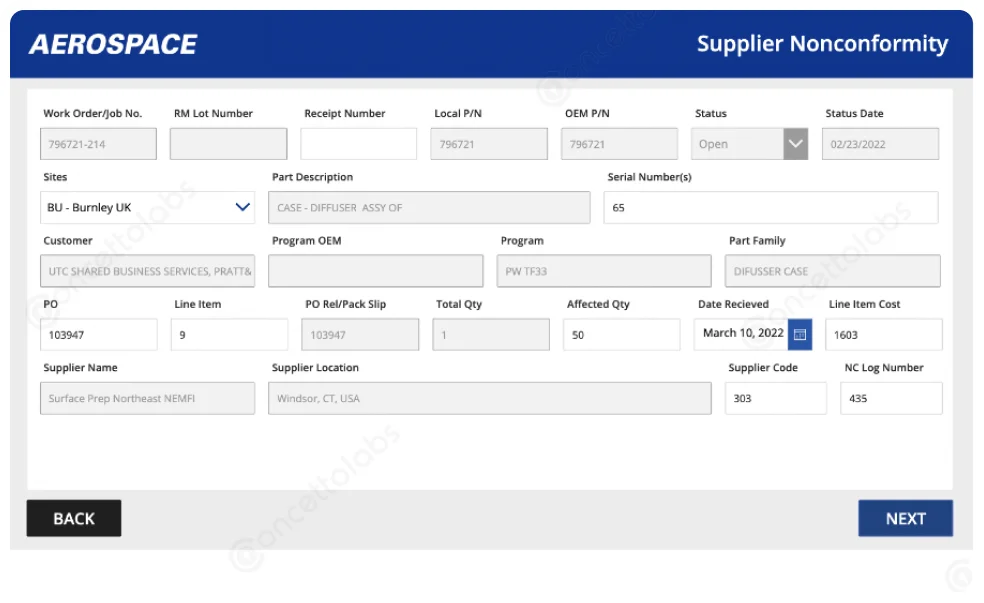
Task: Click the Affected Qty field
Action: [621, 335]
